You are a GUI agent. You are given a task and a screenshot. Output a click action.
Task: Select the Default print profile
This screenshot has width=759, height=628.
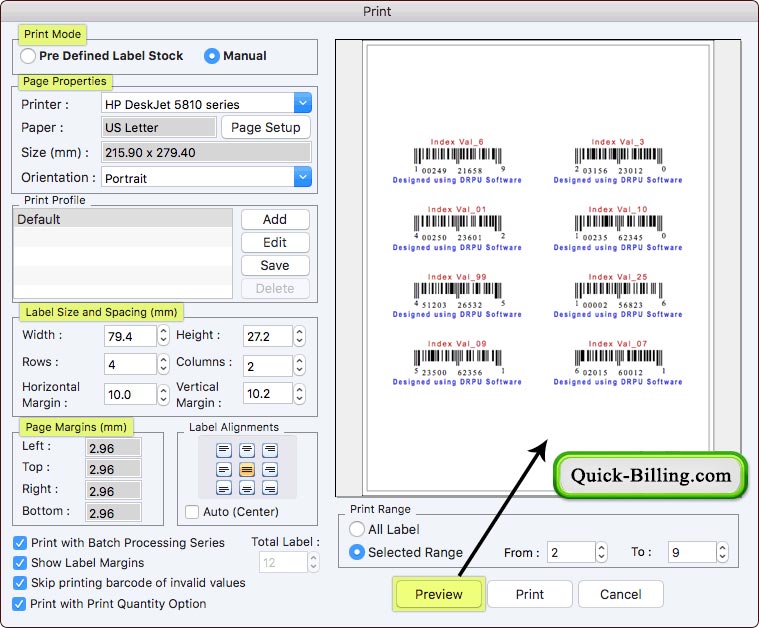(123, 219)
